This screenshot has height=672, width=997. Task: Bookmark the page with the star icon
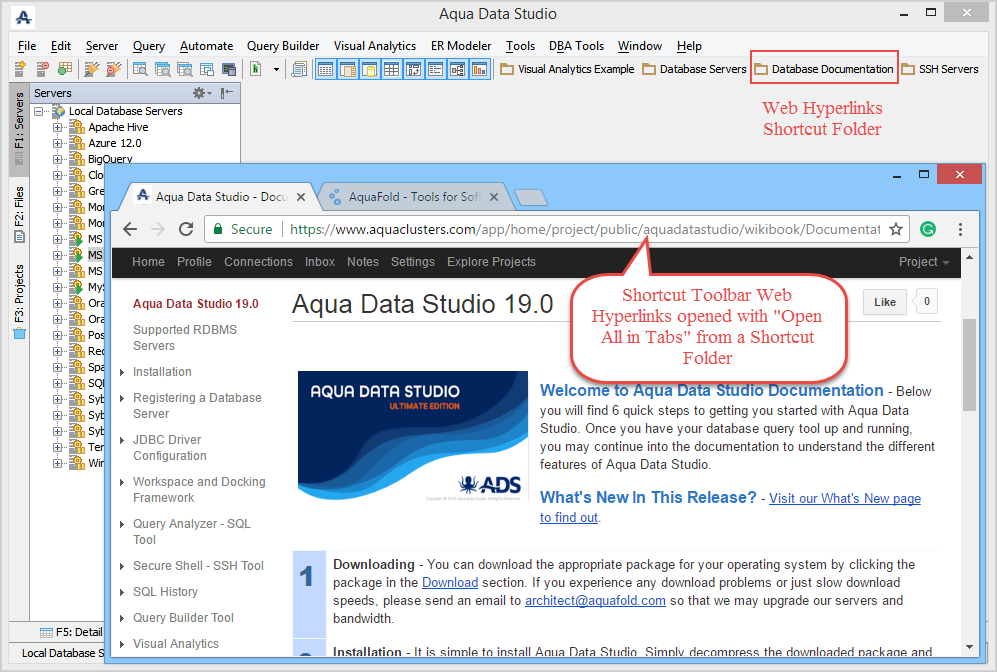896,229
